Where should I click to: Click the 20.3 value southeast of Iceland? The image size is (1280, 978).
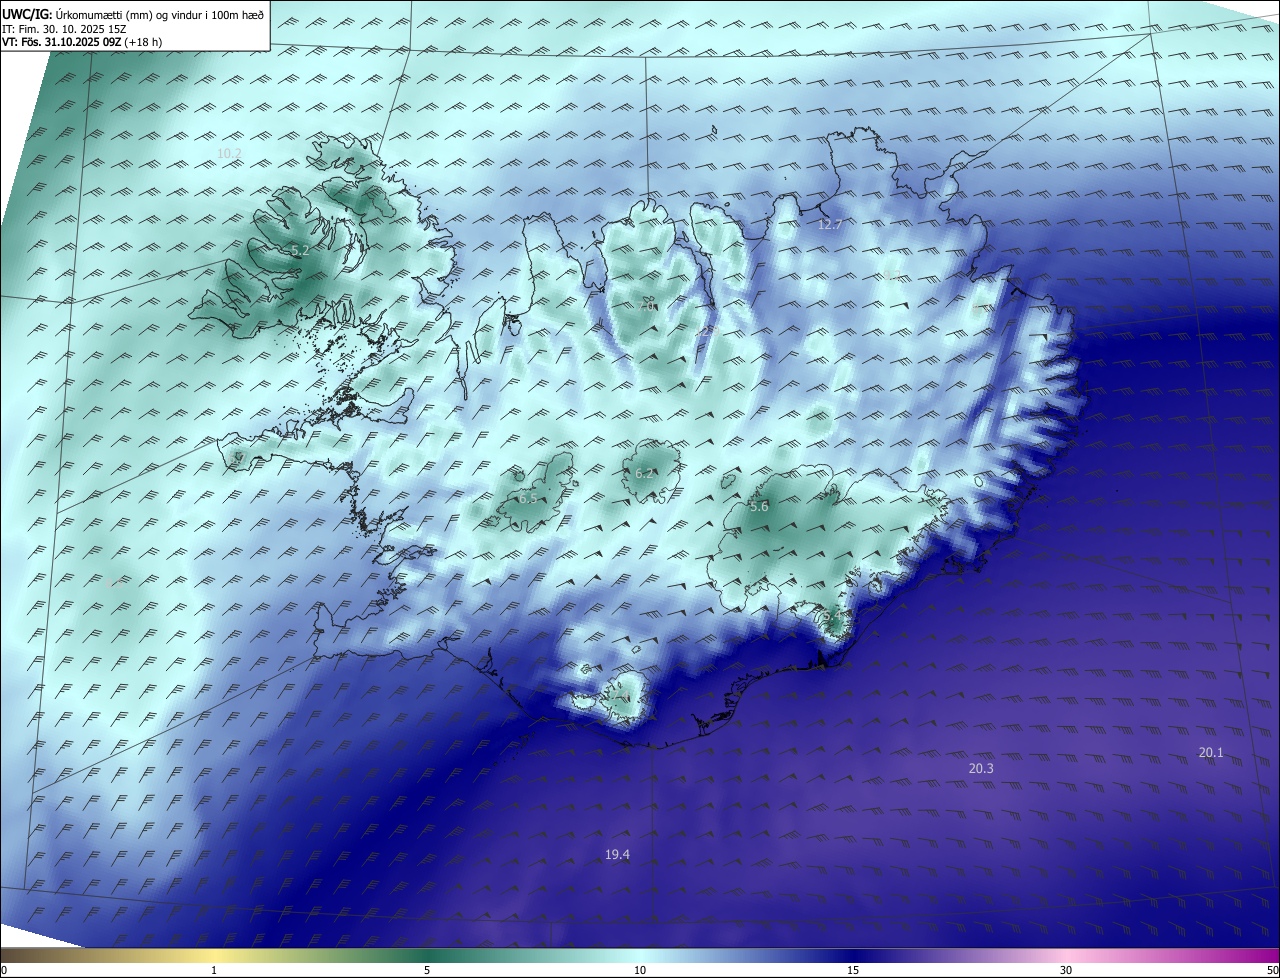pos(981,769)
